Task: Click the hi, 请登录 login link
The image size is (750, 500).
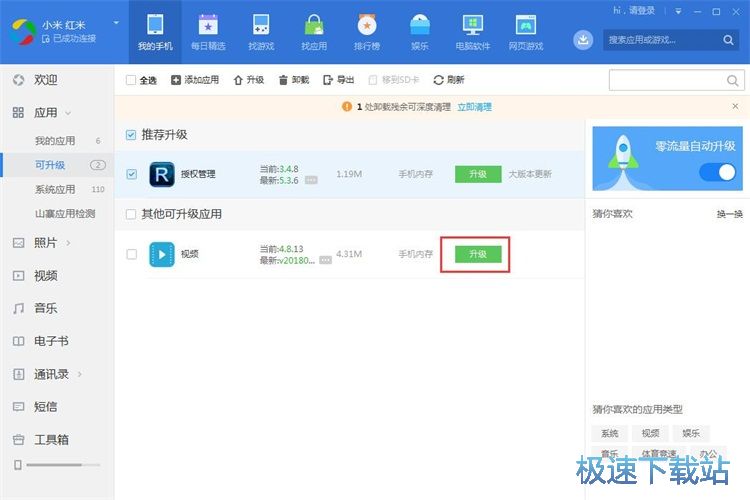Action: (634, 11)
